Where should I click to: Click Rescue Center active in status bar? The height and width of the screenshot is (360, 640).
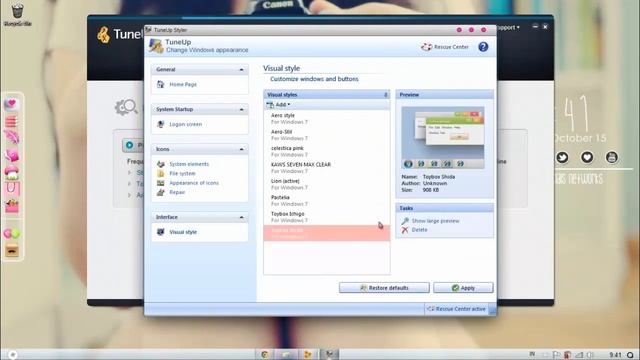456,309
